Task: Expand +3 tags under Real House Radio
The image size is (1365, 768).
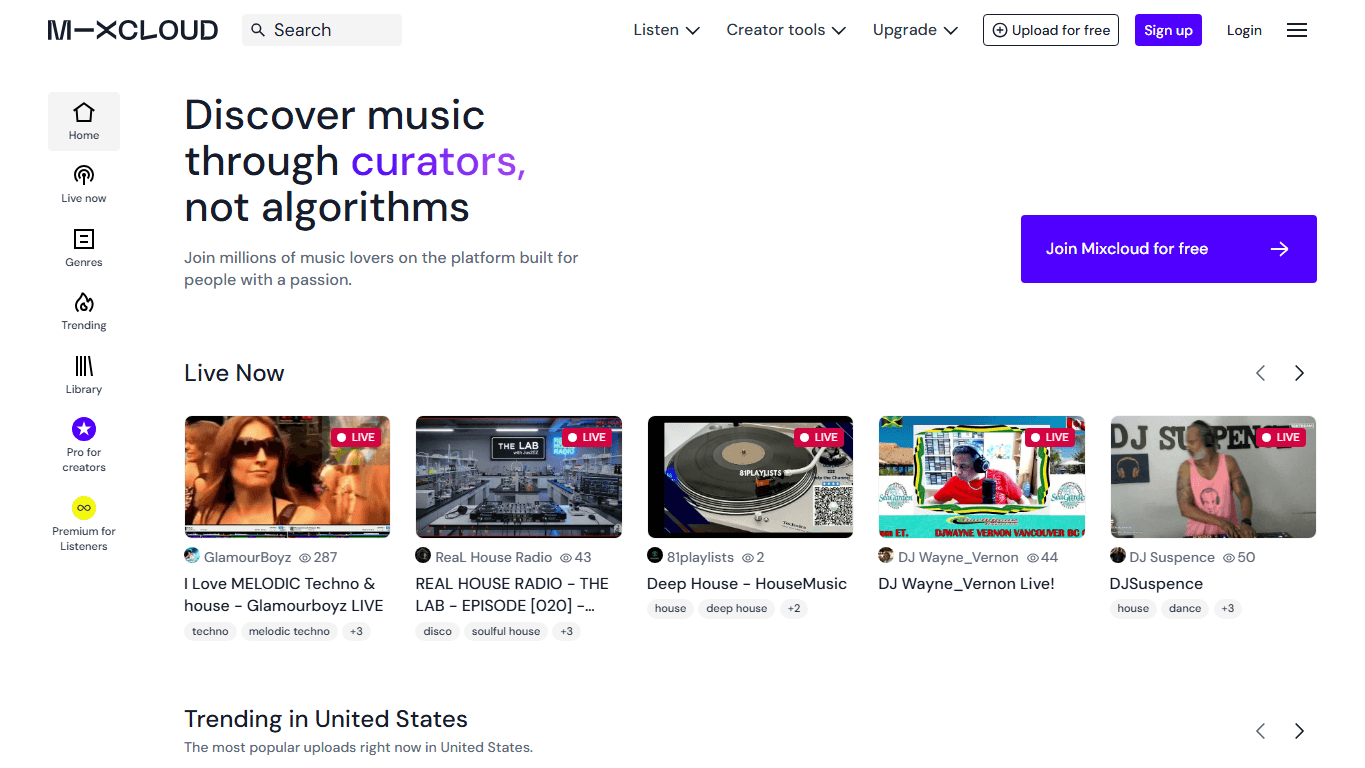Action: click(566, 631)
